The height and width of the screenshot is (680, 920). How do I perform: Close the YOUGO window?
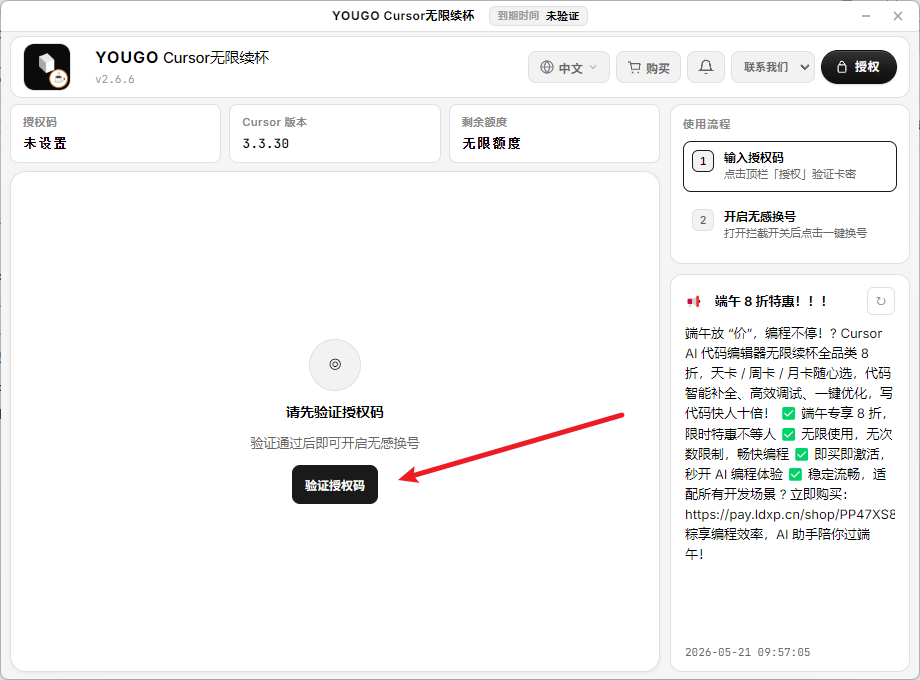(898, 16)
